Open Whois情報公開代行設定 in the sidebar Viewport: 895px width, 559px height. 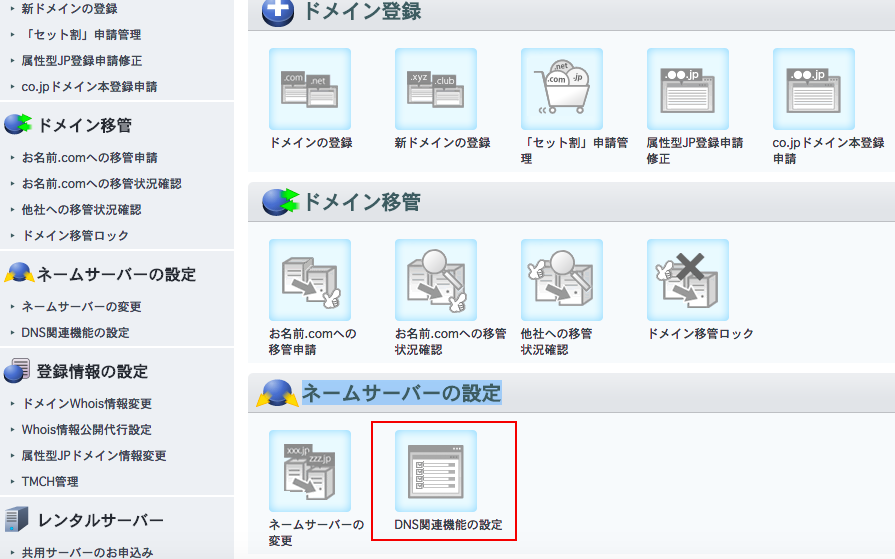pos(87,429)
